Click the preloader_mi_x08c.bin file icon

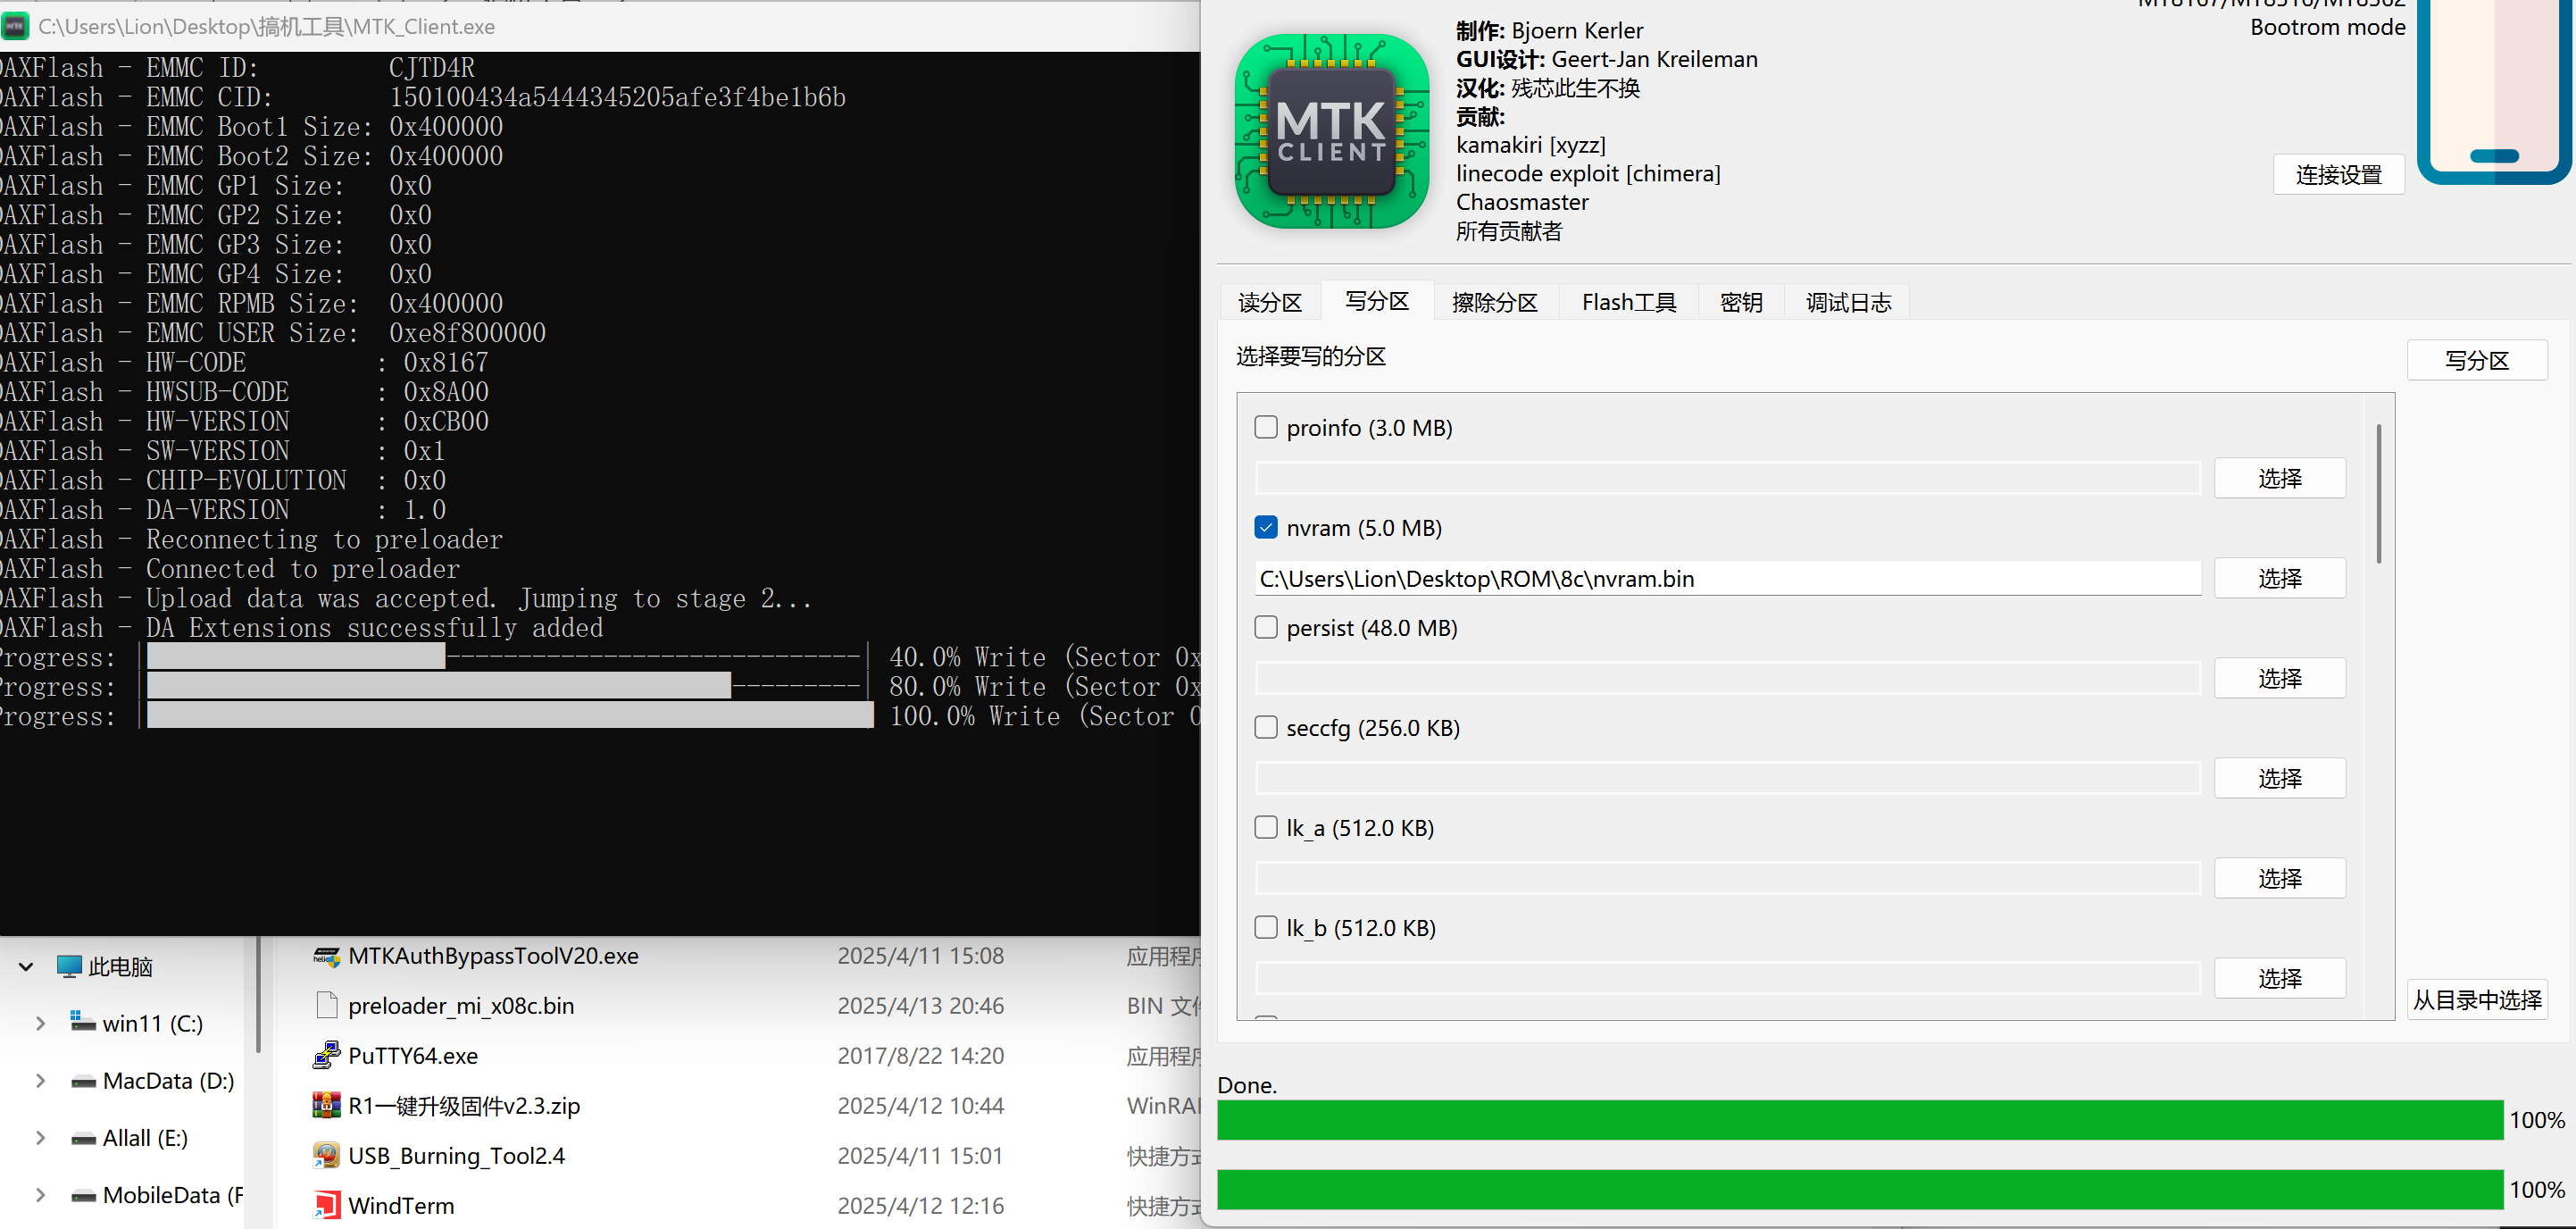point(326,1006)
